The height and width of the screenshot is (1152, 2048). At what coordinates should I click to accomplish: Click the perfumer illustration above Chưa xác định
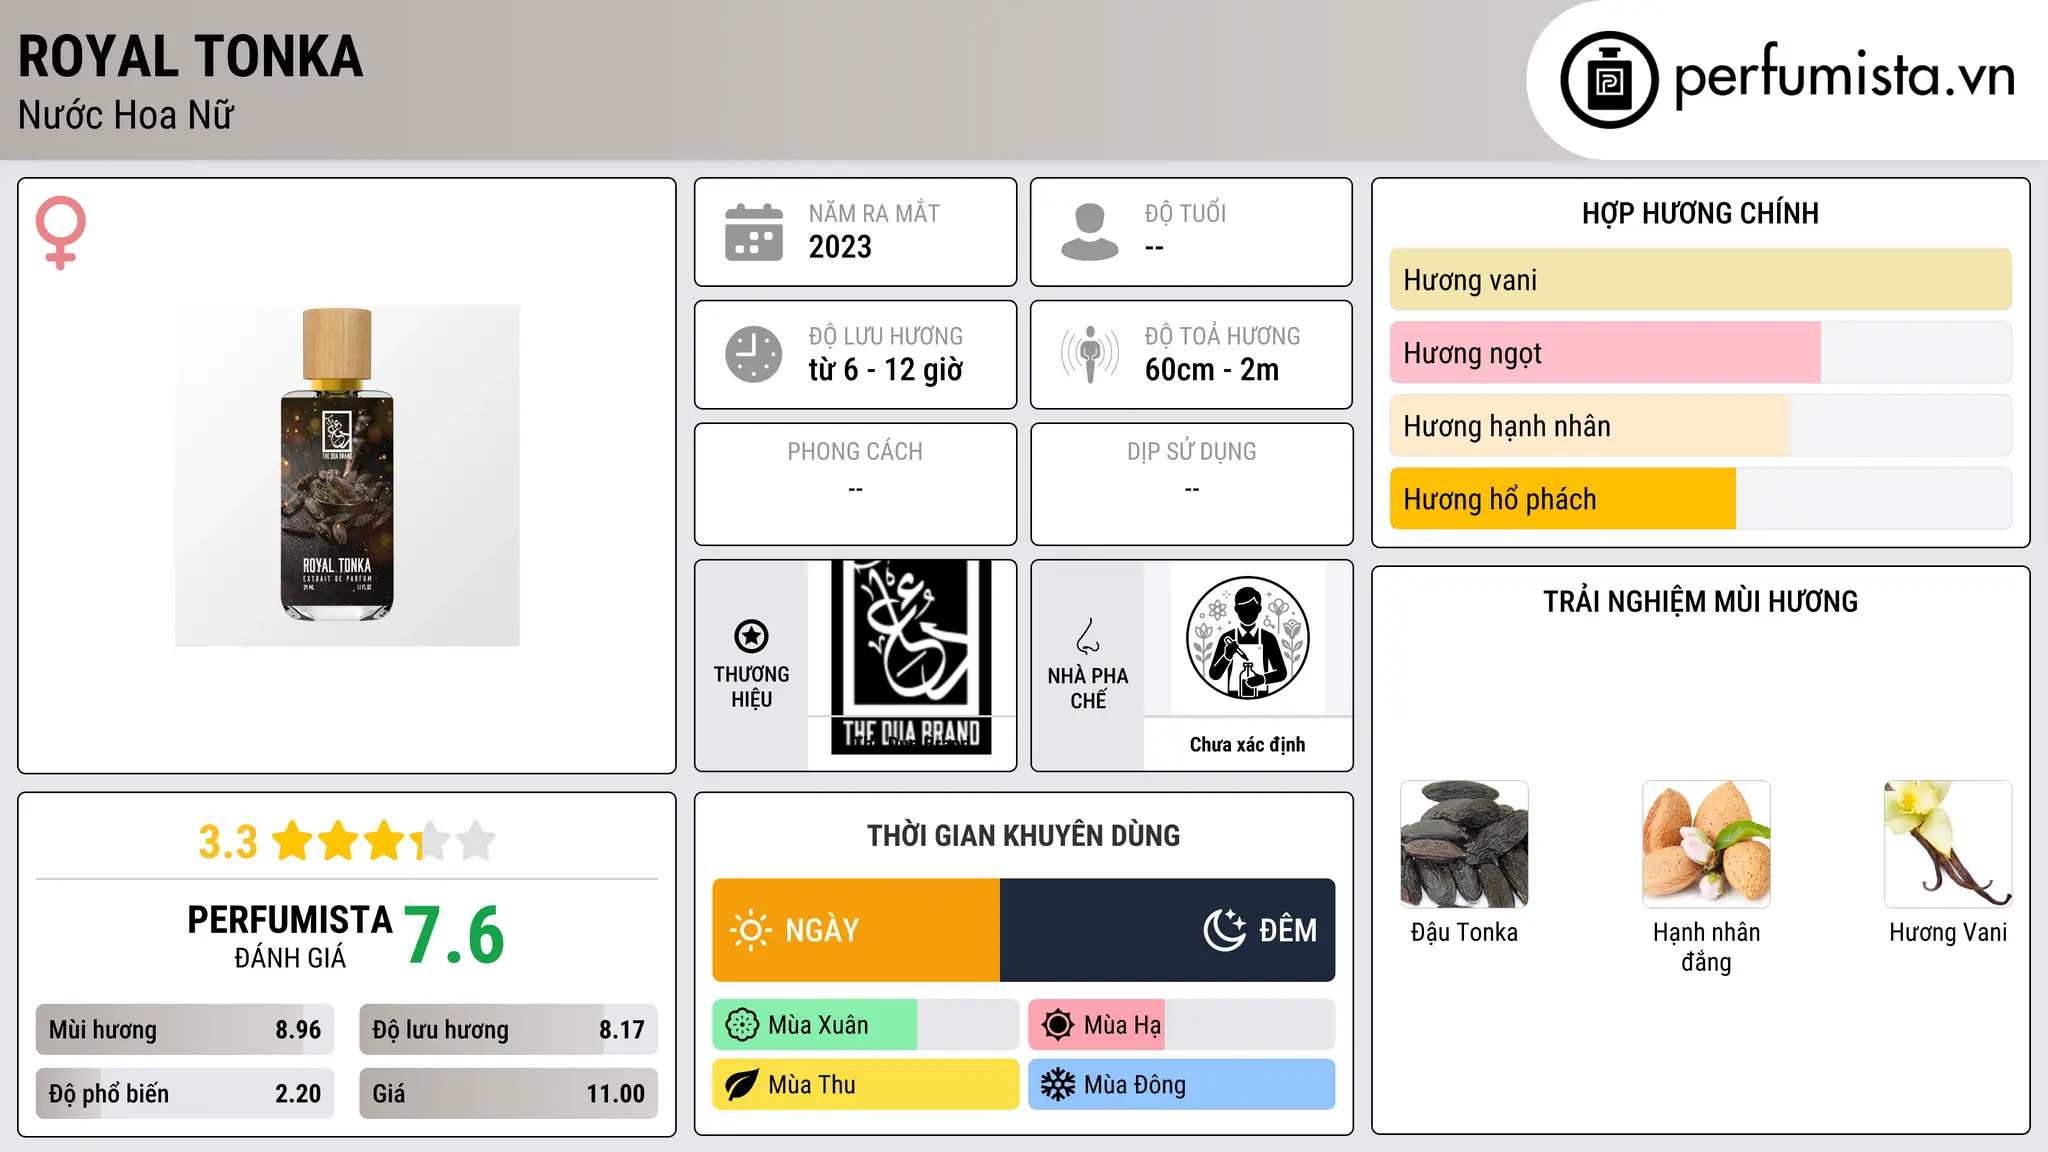[x=1248, y=638]
